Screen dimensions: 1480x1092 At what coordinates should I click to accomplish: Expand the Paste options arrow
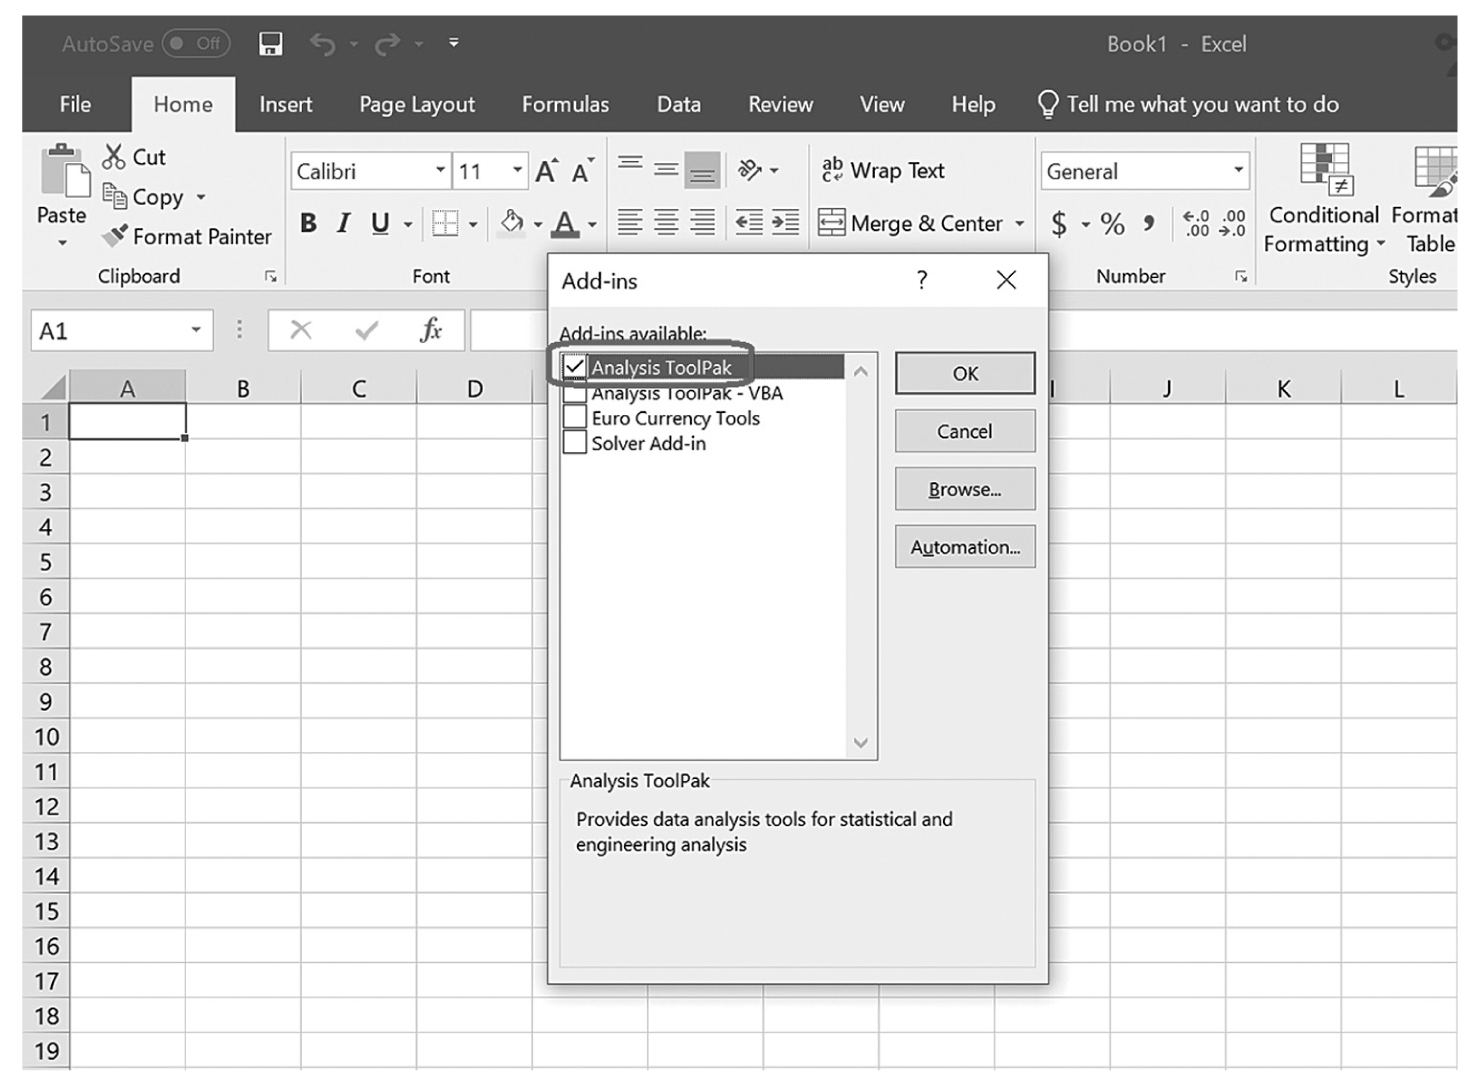[x=62, y=242]
